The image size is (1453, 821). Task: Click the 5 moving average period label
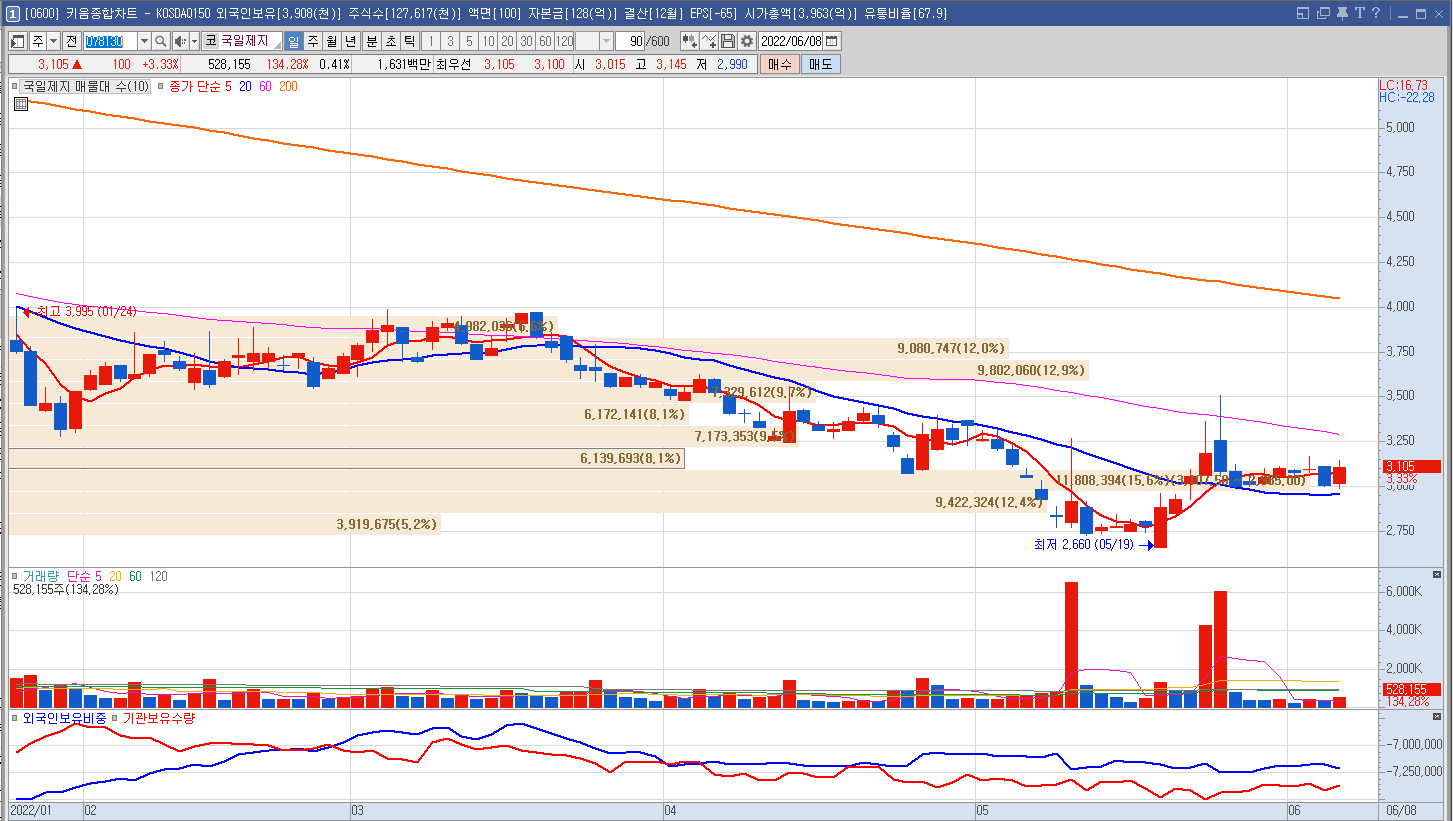point(229,87)
